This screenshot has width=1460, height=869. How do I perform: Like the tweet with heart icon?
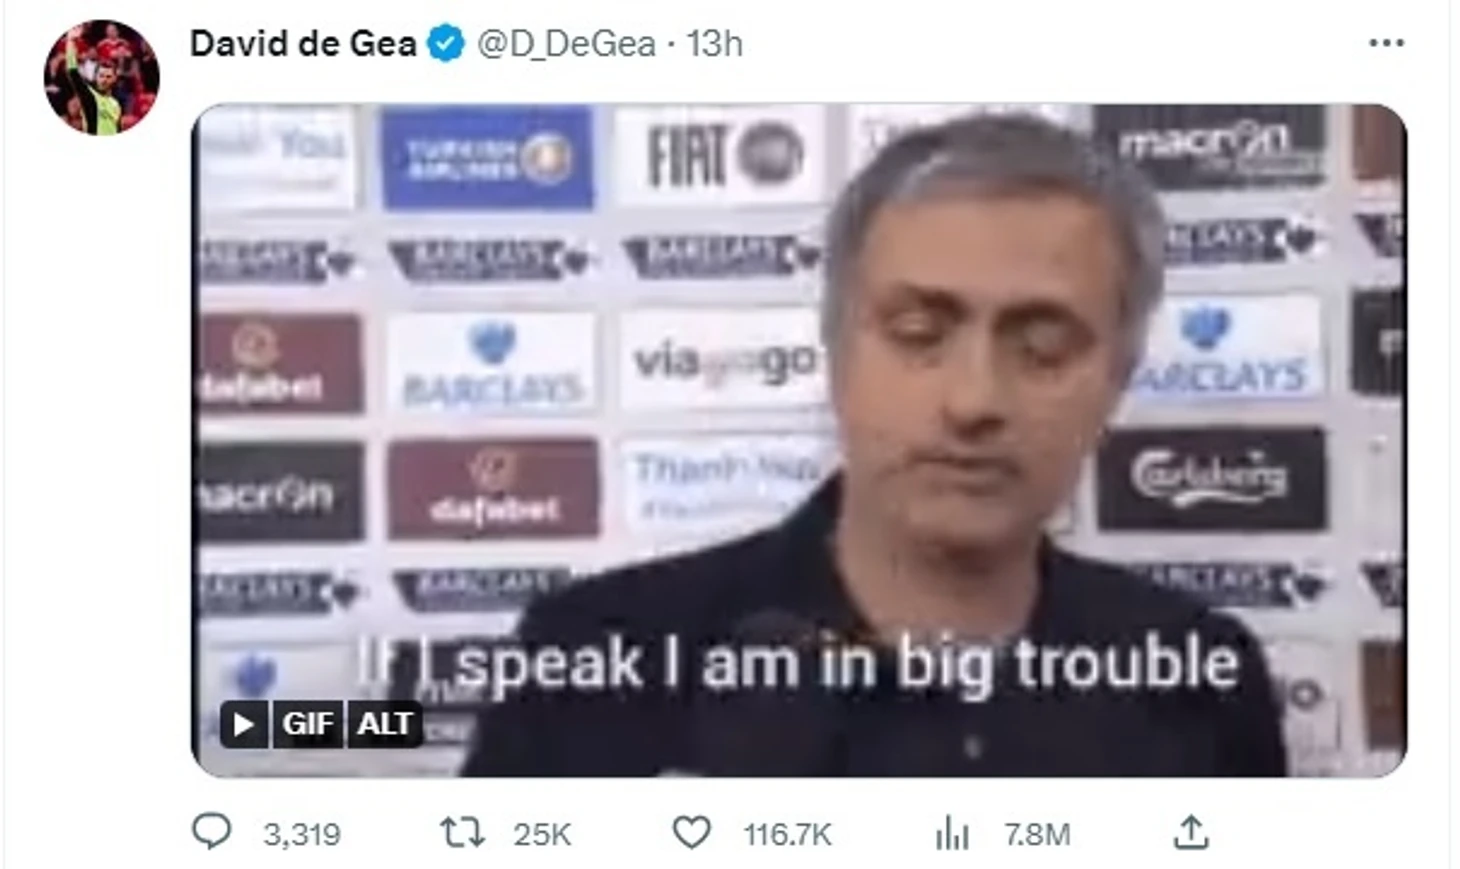click(691, 832)
